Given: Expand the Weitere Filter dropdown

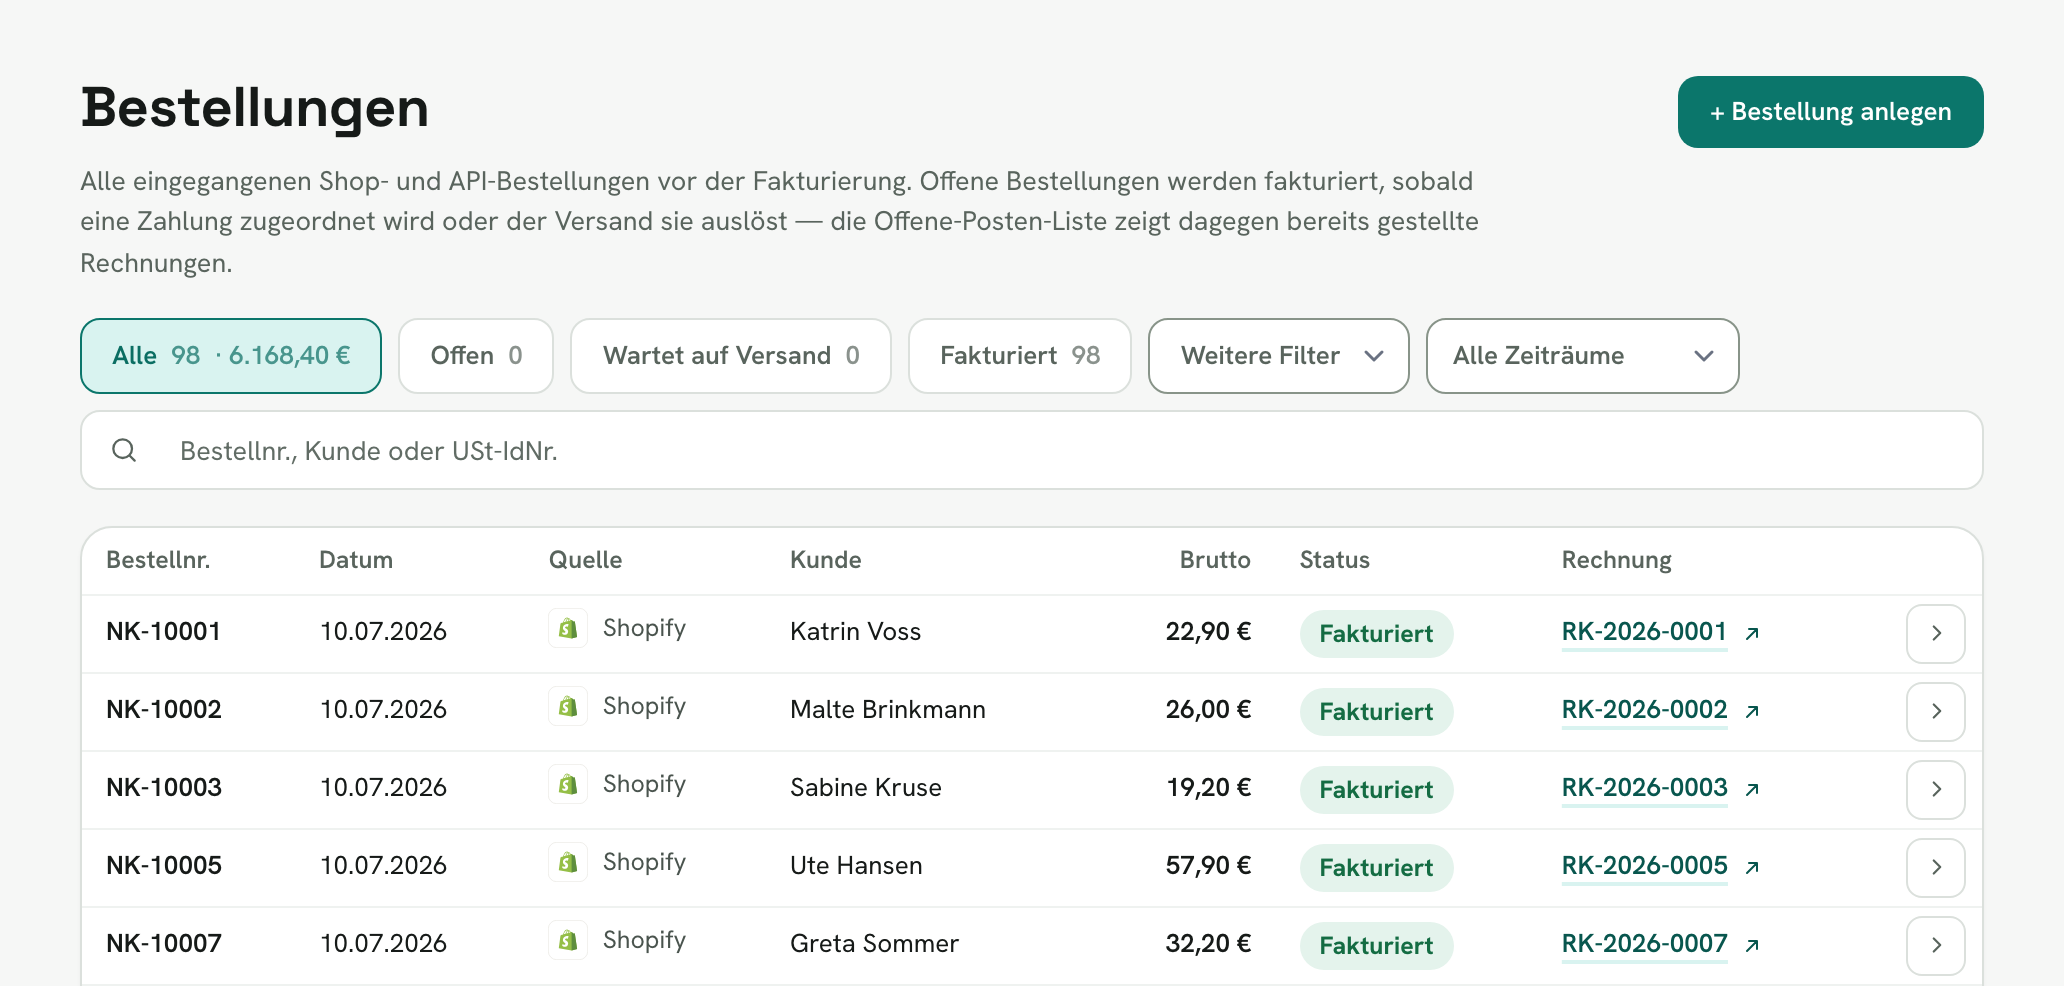Looking at the screenshot, I should [x=1279, y=356].
